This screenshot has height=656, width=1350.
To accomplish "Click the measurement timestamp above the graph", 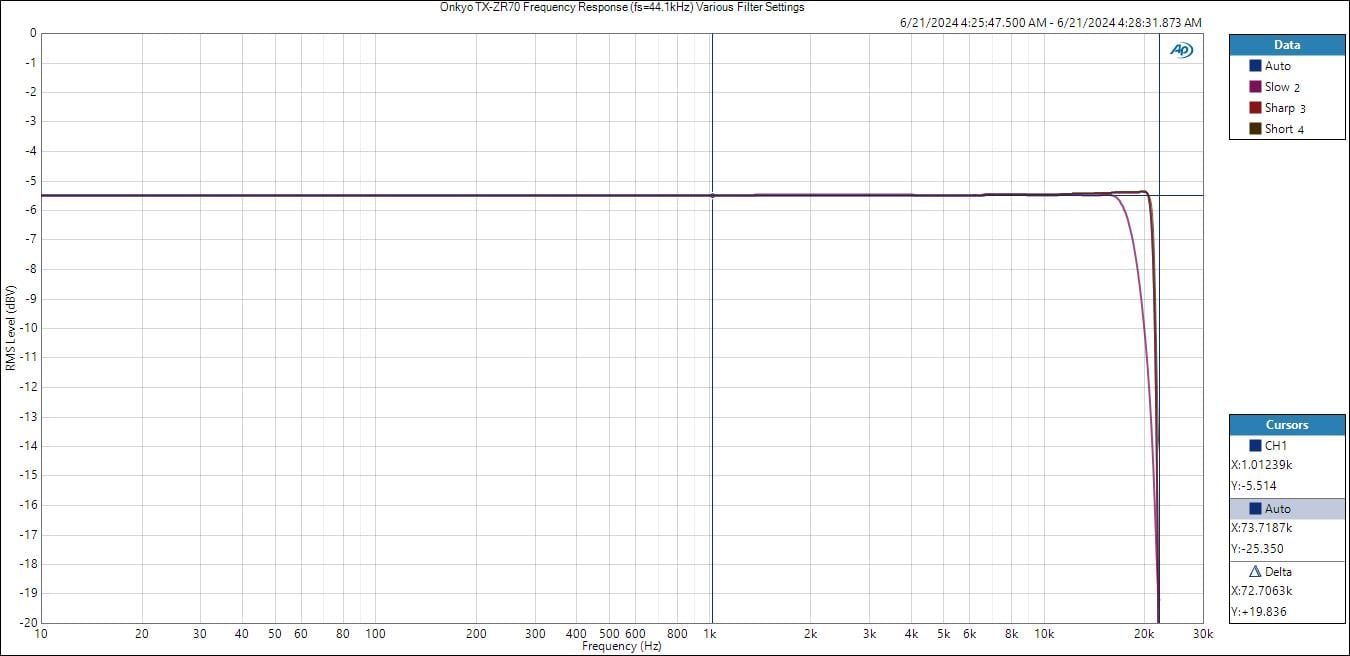I will (x=1050, y=23).
